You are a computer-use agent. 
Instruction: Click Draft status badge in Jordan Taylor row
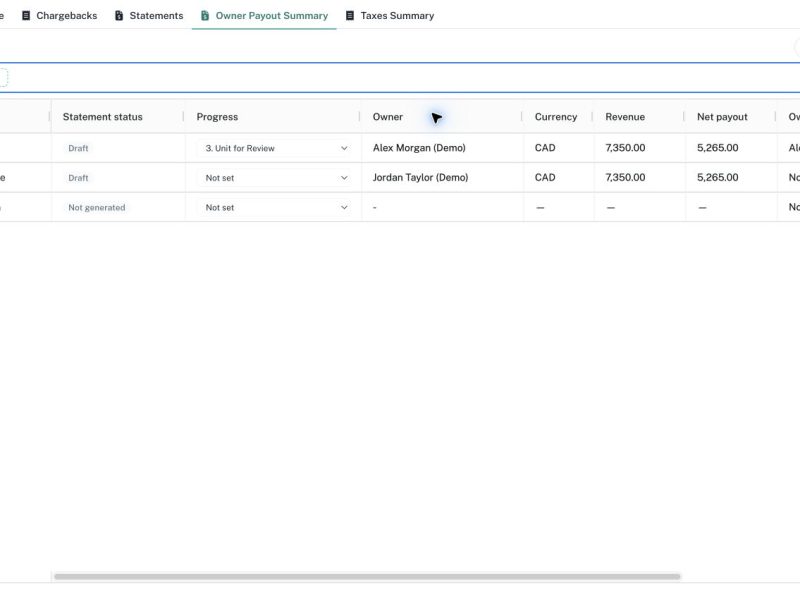tap(78, 178)
